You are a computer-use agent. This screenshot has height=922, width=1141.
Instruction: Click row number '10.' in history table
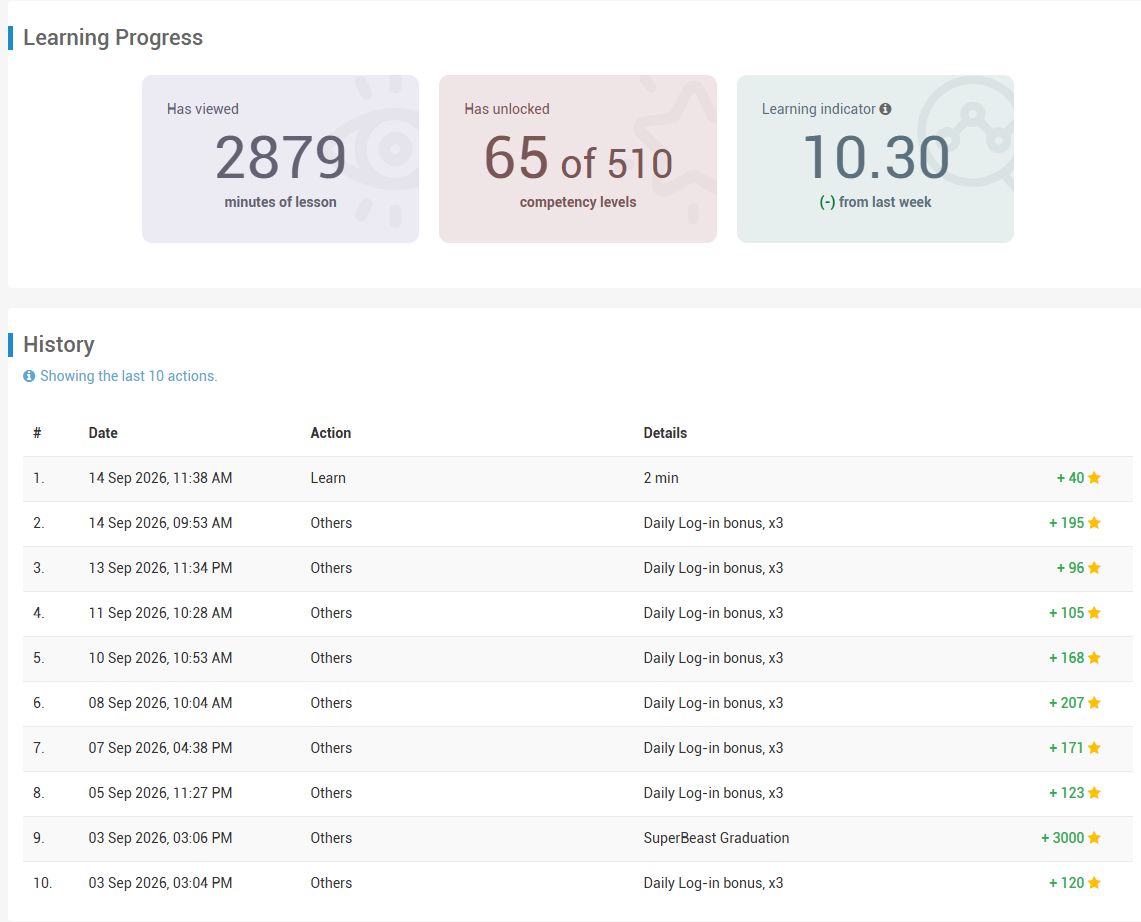pos(42,883)
